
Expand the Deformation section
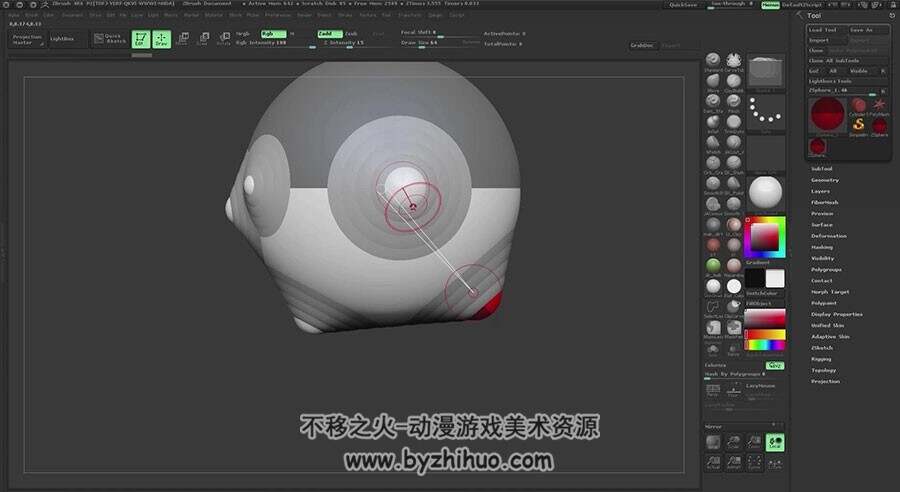pyautogui.click(x=828, y=236)
